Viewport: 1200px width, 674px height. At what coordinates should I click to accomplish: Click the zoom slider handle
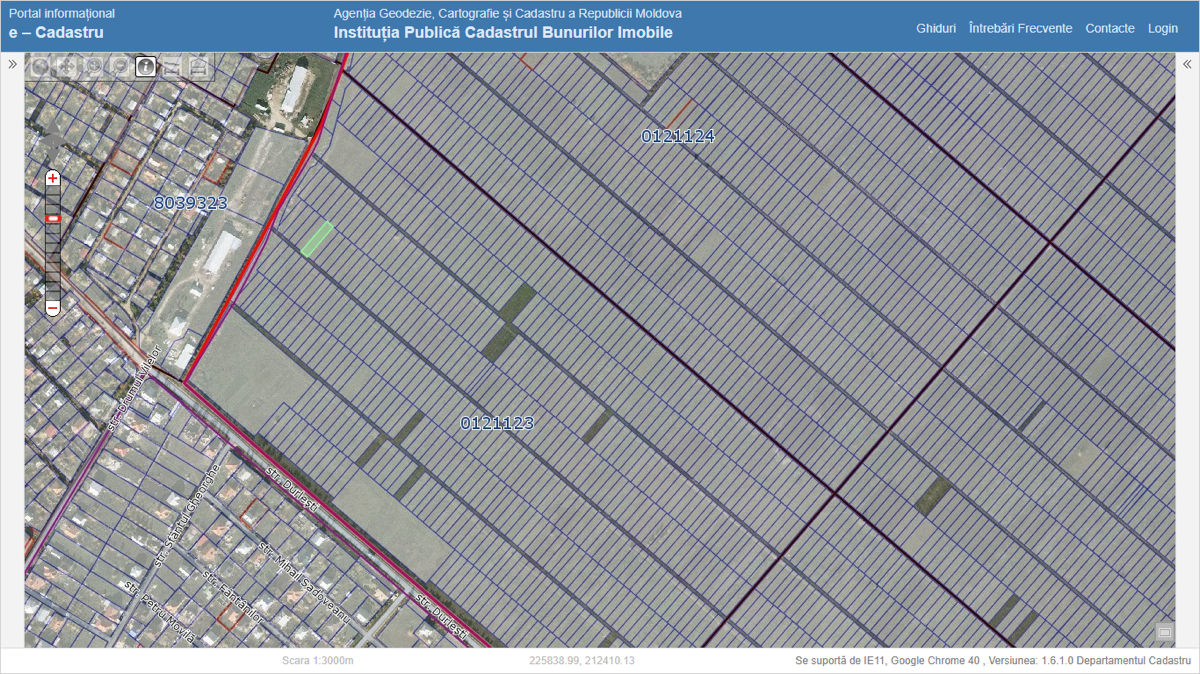coord(53,218)
